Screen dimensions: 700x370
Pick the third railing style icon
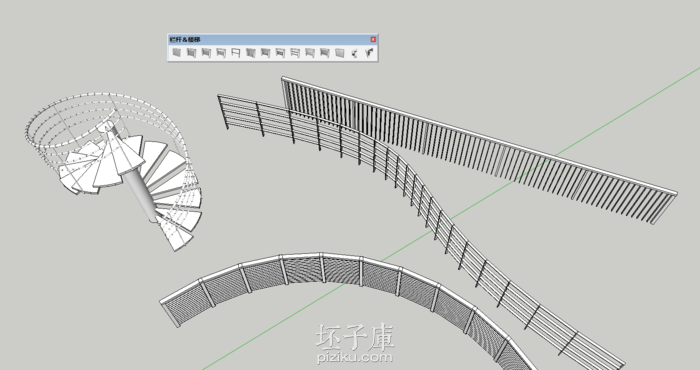pos(206,53)
